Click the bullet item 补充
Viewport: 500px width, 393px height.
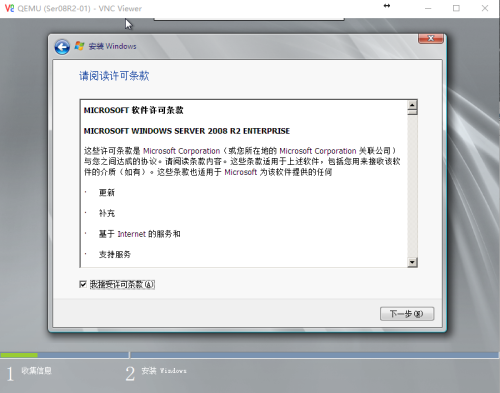[107, 213]
